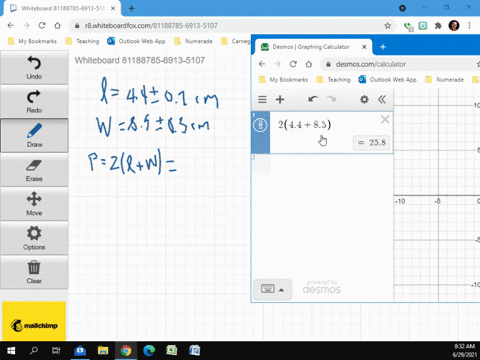Open Numerade bookmark in Desmos window
This screenshot has height=360, width=480.
pyautogui.click(x=445, y=80)
